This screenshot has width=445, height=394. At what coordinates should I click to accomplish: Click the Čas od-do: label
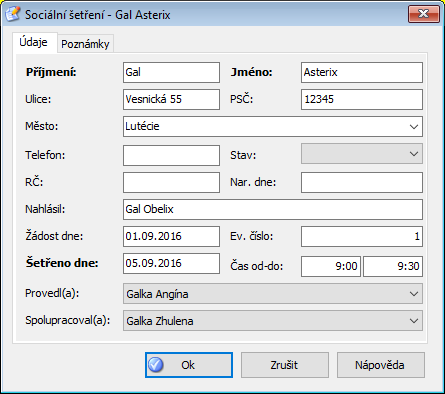coord(256,266)
